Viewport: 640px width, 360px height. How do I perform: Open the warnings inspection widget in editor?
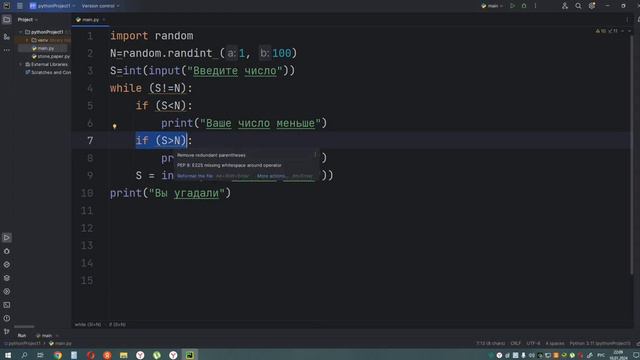pyautogui.click(x=608, y=31)
